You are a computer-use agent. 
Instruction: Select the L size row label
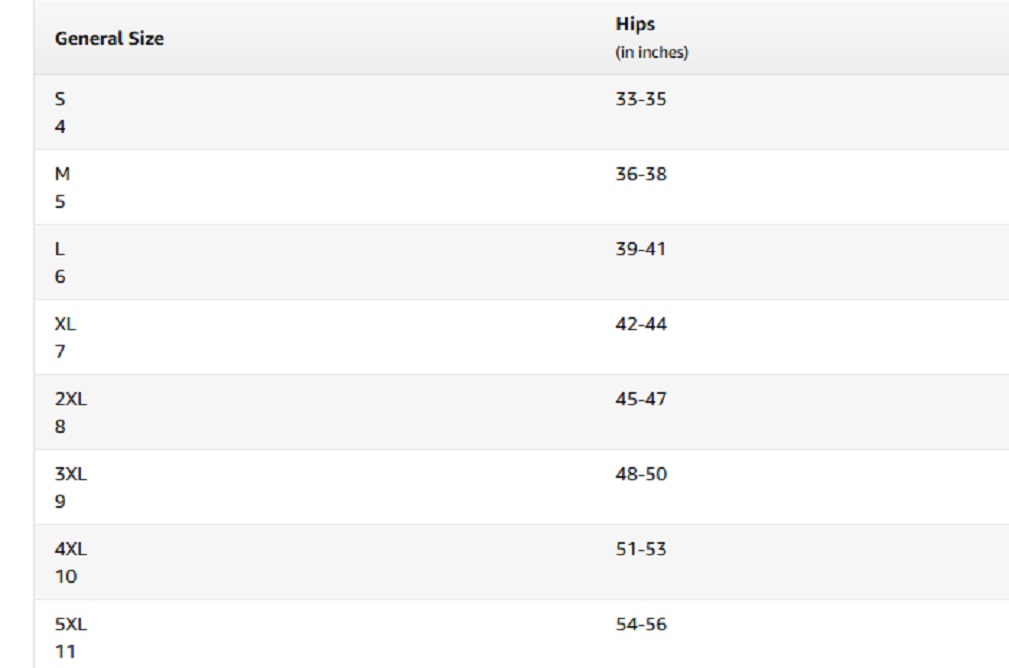coord(59,250)
